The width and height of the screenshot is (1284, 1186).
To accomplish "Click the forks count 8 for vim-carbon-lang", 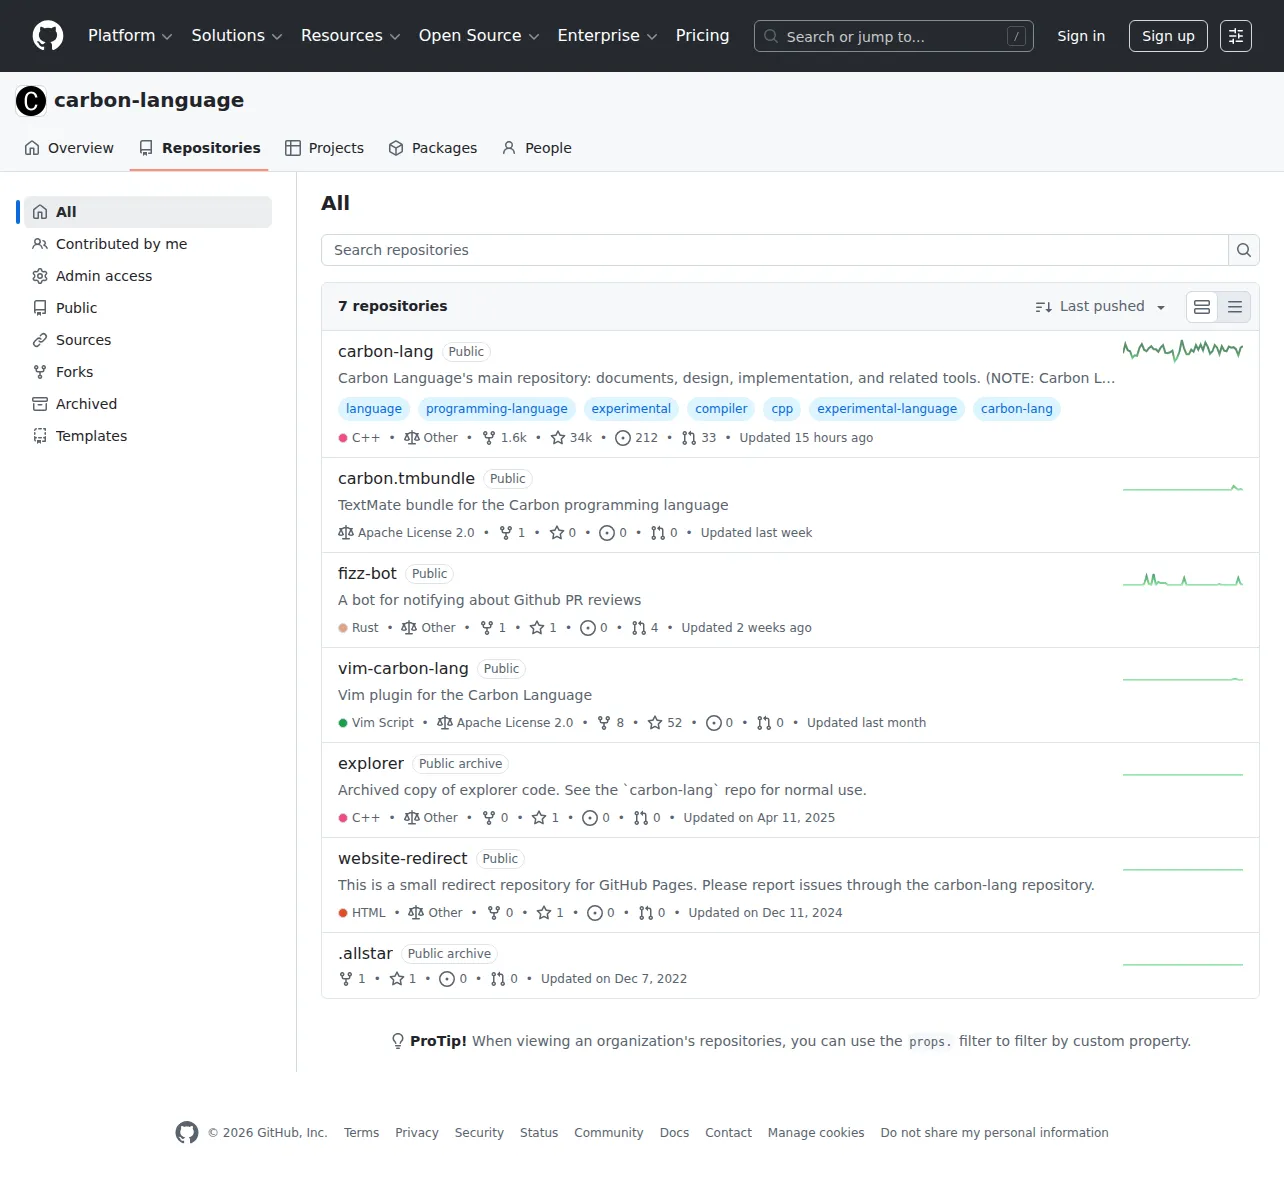I will tap(611, 723).
